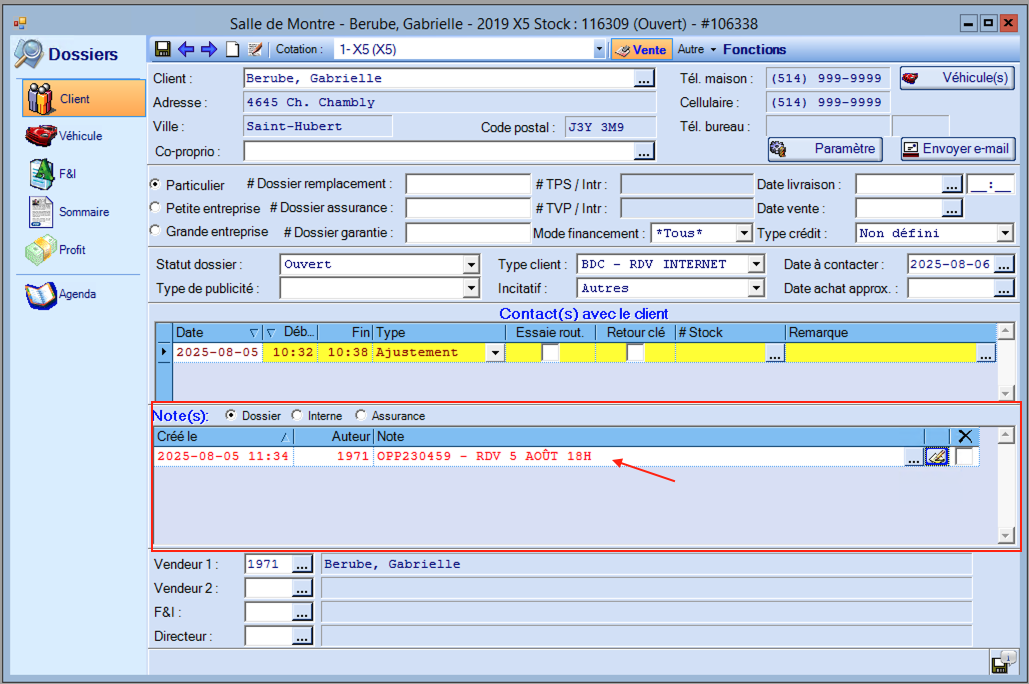This screenshot has width=1029, height=684.
Task: Click the # Dossier remplacement input field
Action: click(467, 184)
